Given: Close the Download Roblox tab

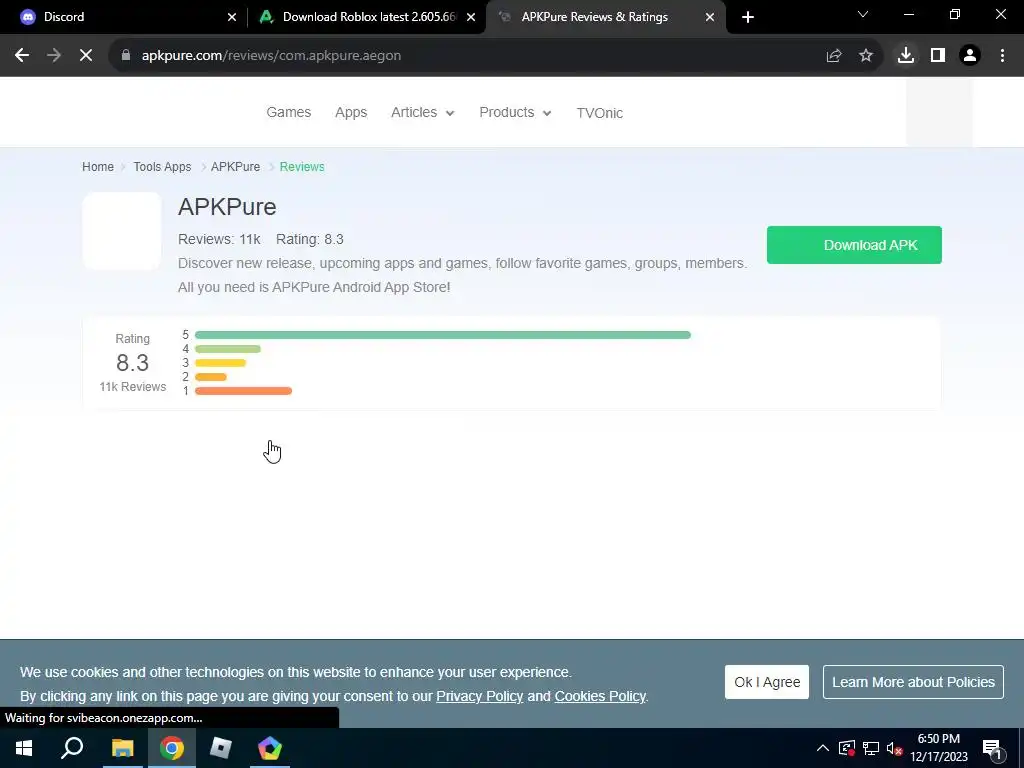Looking at the screenshot, I should (x=471, y=17).
